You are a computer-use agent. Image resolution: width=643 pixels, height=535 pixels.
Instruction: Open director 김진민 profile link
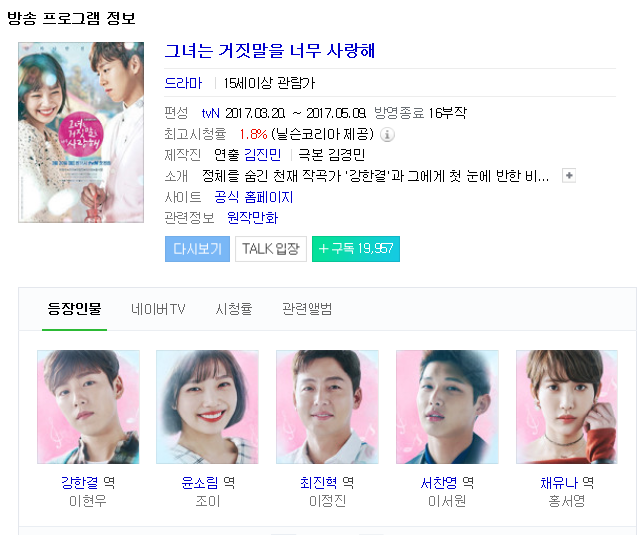click(262, 155)
